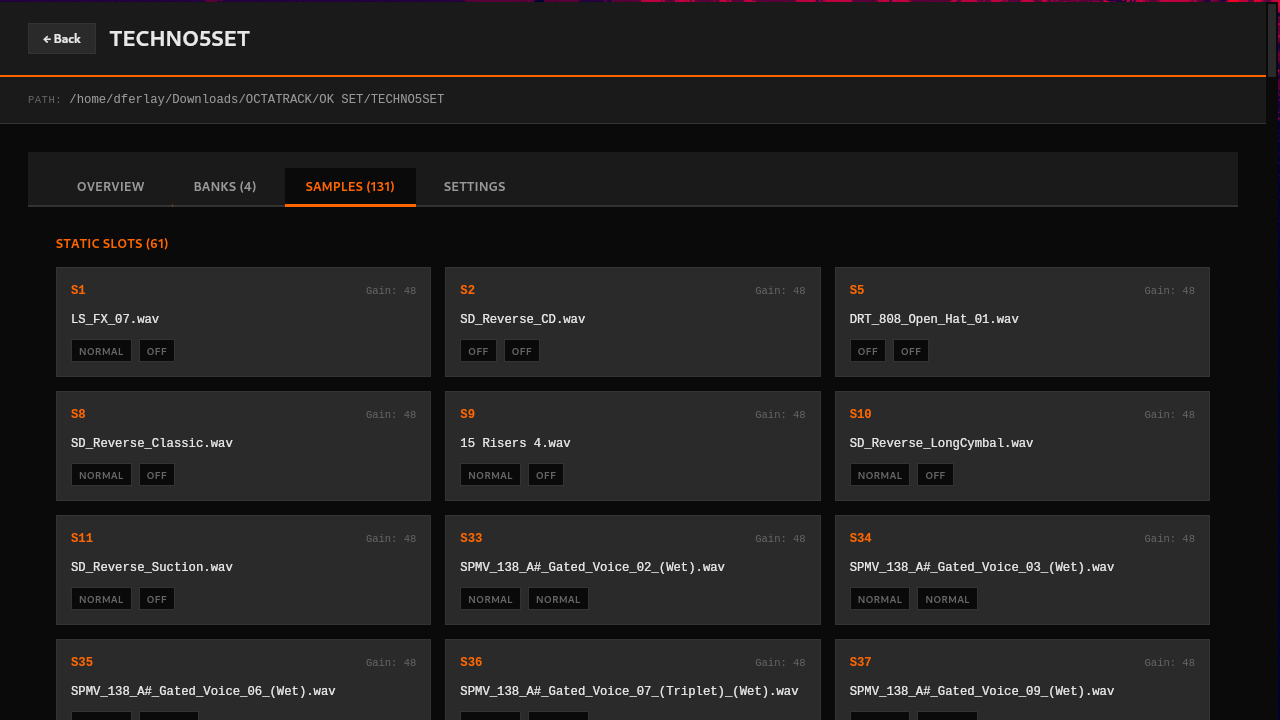The image size is (1280, 720).
Task: Click first OFF badge on slot S5
Action: click(867, 351)
